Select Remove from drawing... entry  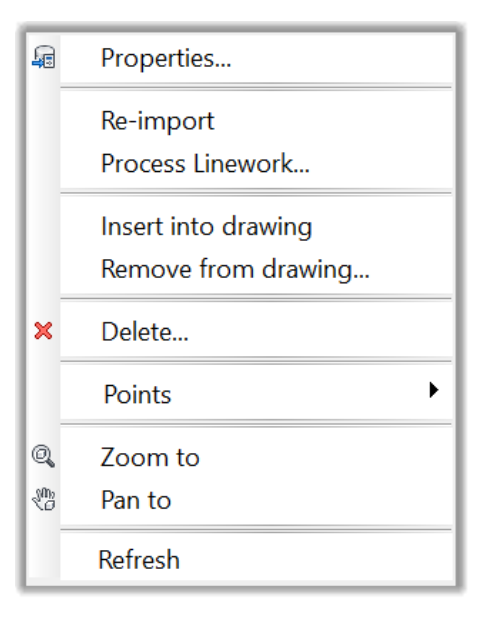(x=235, y=269)
